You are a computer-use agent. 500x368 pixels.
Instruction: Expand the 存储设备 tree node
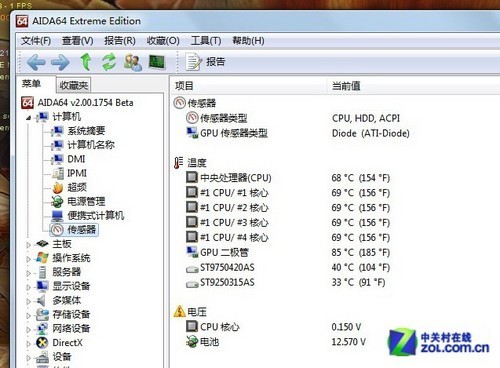(29, 316)
